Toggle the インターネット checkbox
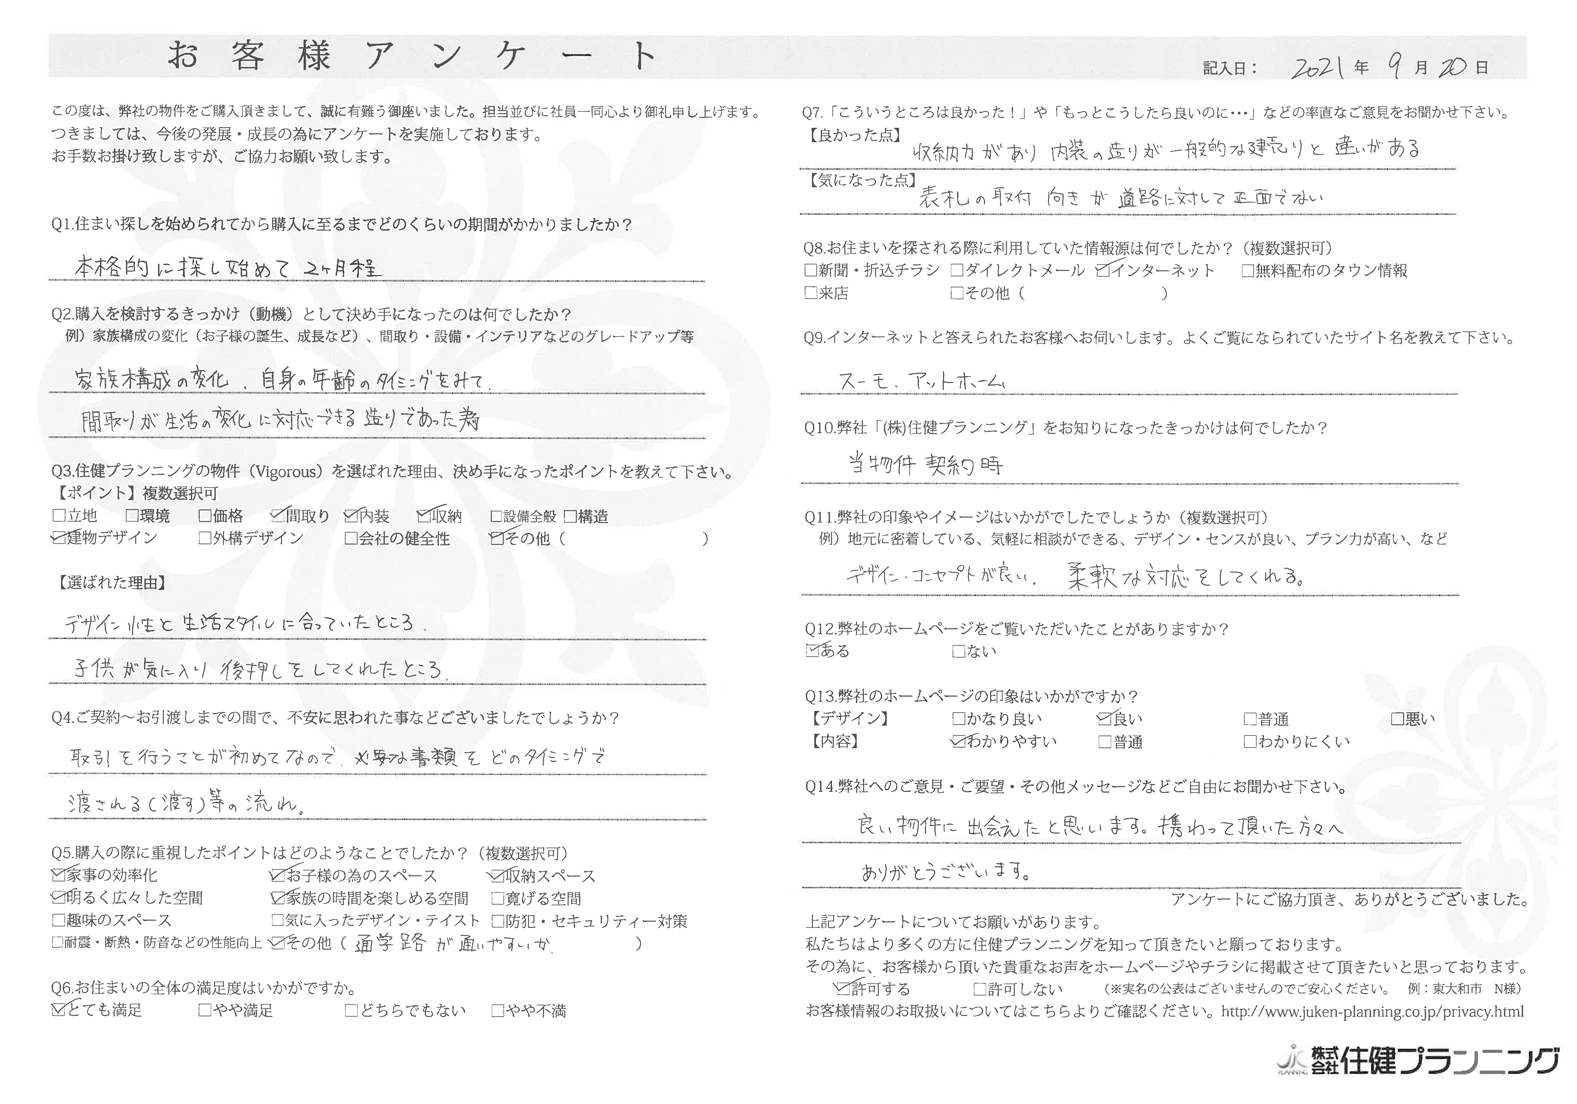The width and height of the screenshot is (1577, 1104). click(1103, 271)
